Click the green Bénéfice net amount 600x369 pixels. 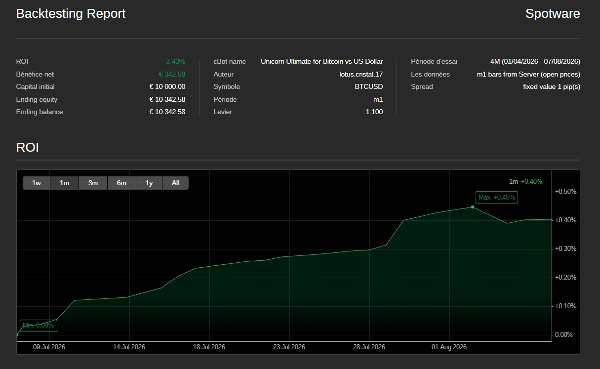[x=172, y=74]
